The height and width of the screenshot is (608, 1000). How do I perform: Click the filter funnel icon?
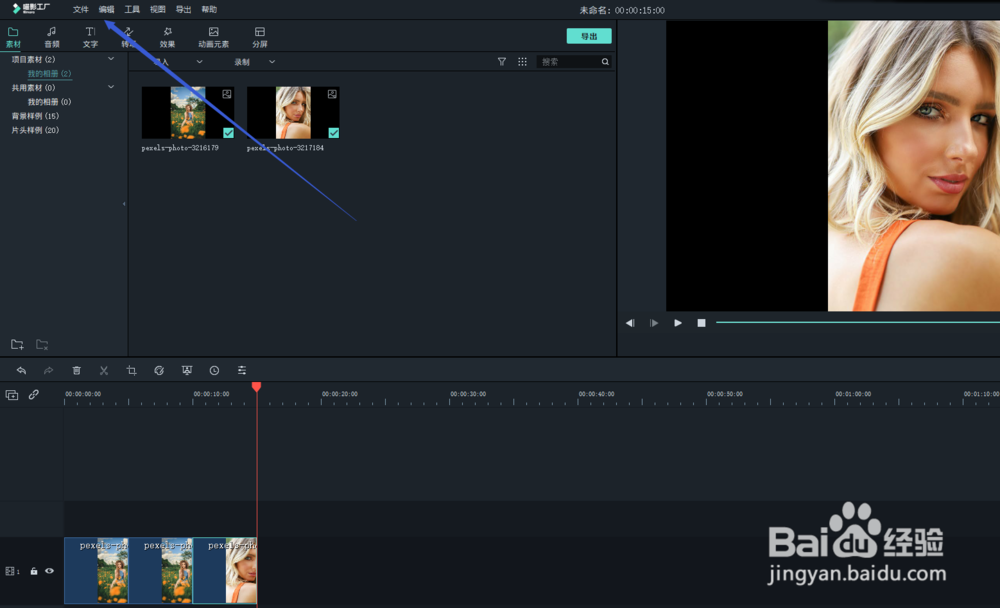tap(502, 62)
